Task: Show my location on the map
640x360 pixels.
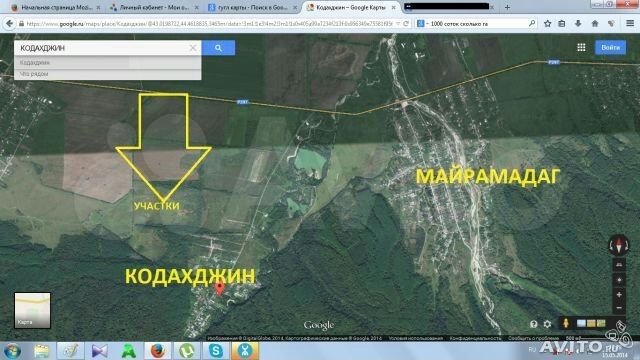Action: pyautogui.click(x=619, y=280)
